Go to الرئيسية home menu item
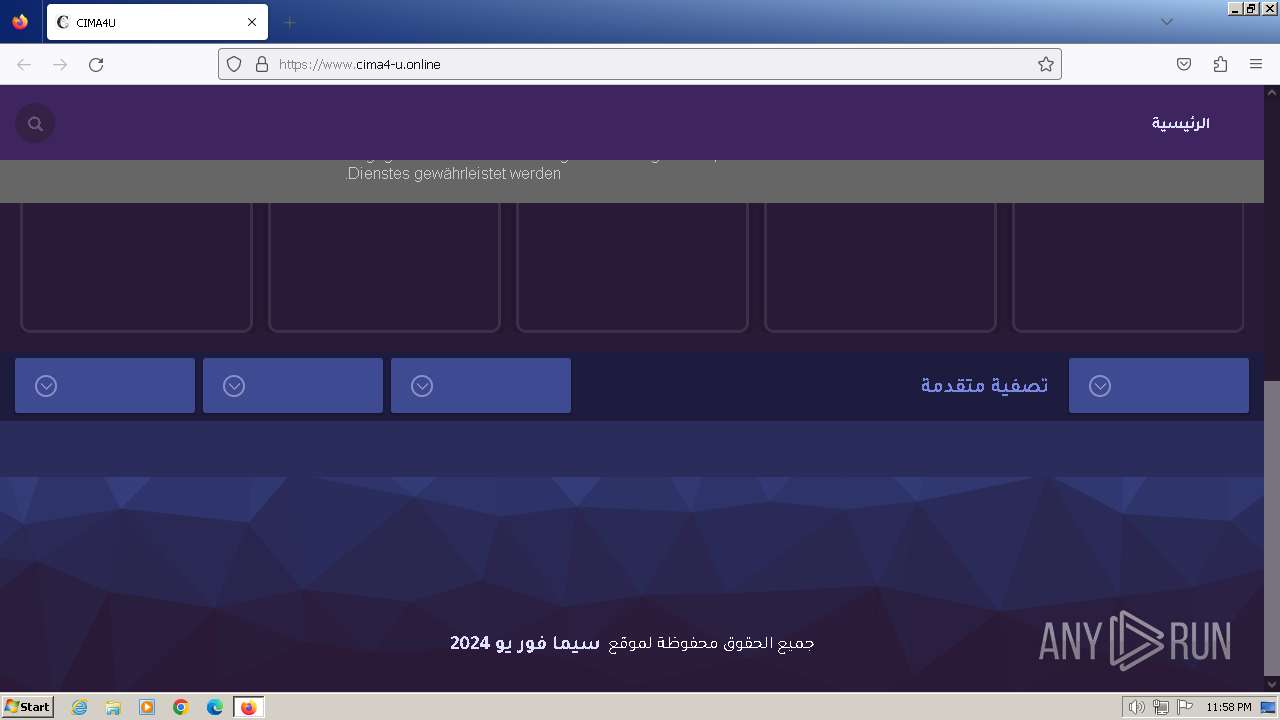 click(x=1180, y=123)
